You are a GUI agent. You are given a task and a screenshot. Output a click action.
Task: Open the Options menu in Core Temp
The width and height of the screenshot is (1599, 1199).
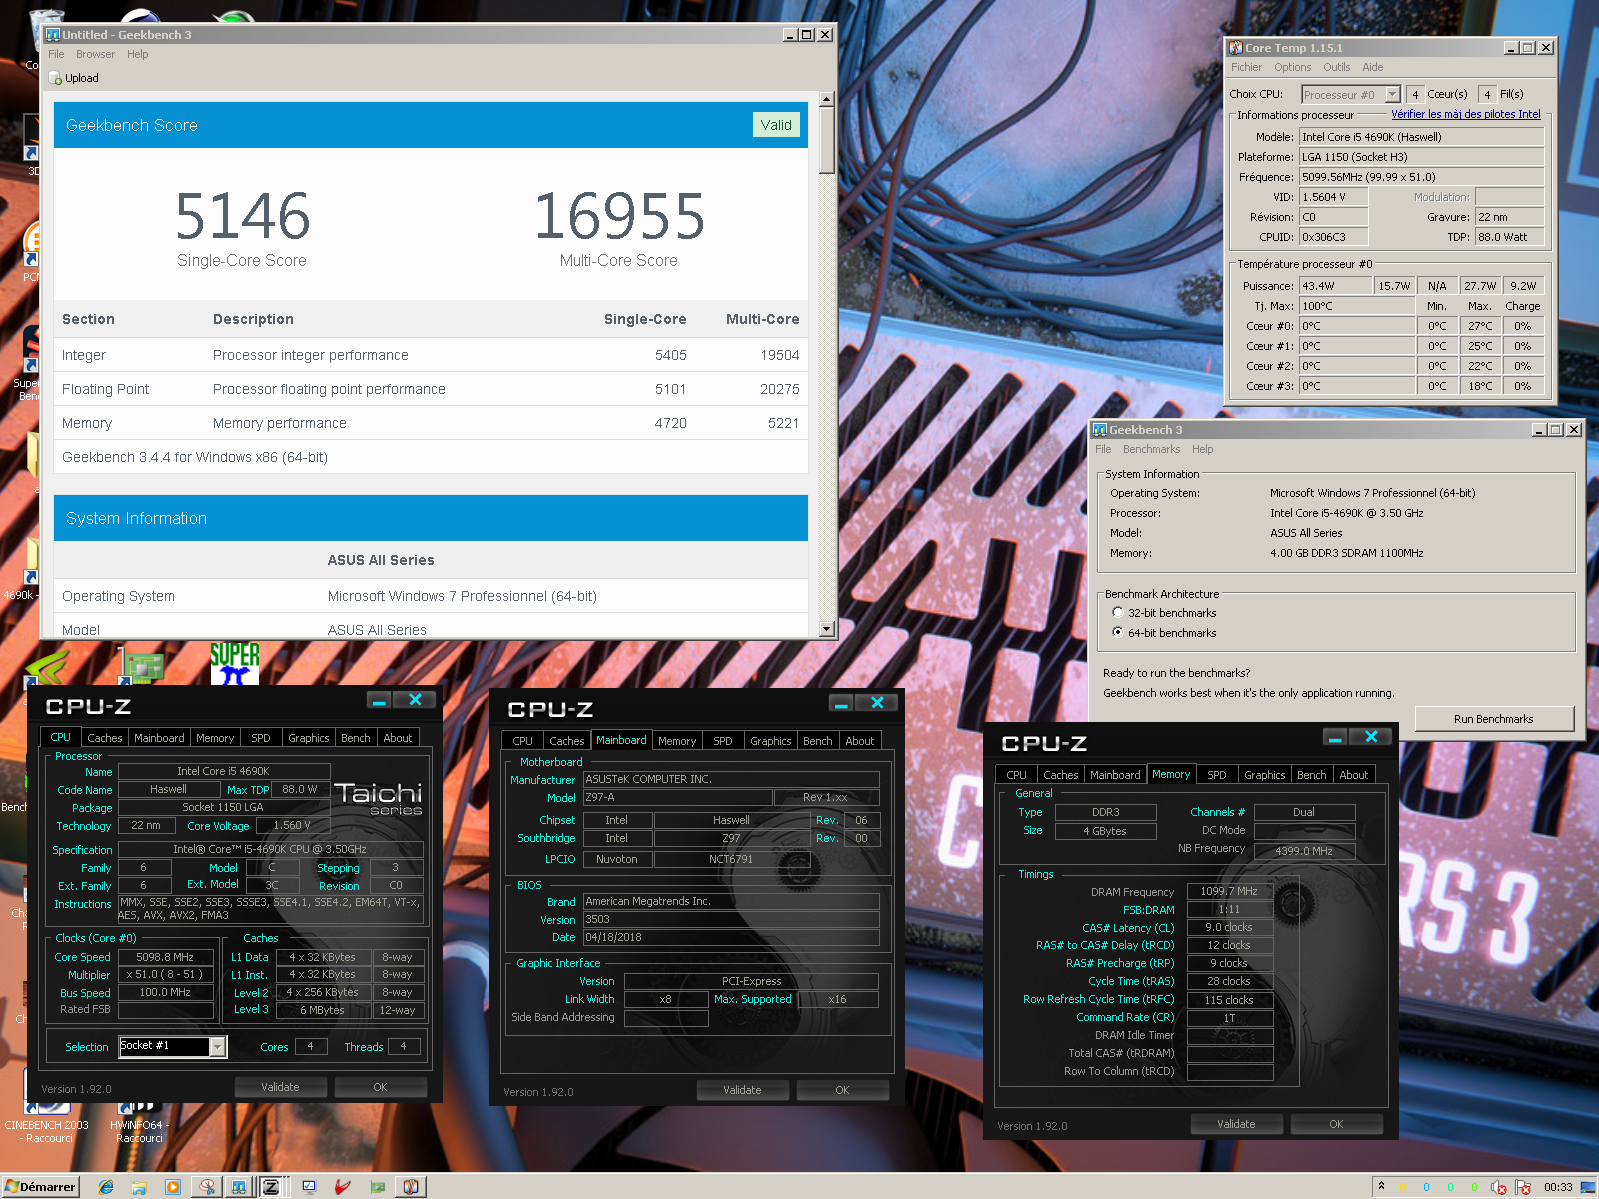1292,67
